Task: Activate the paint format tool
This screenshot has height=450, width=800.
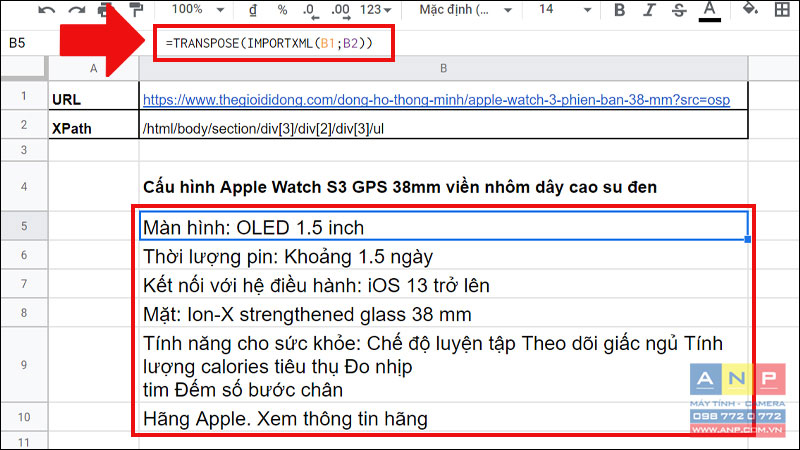Action: [136, 9]
